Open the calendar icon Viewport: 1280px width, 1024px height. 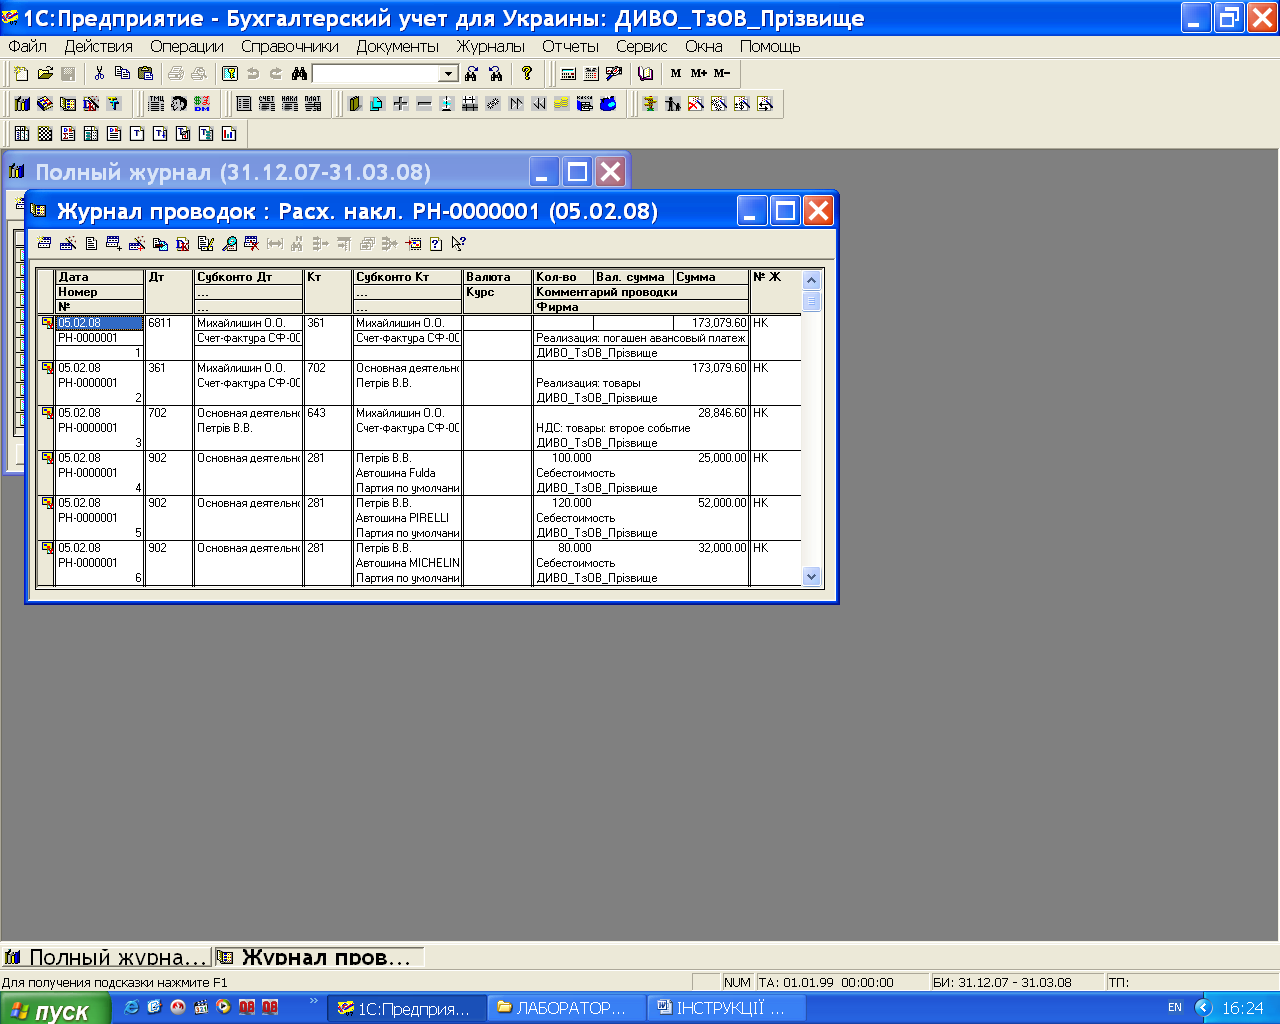coord(591,73)
